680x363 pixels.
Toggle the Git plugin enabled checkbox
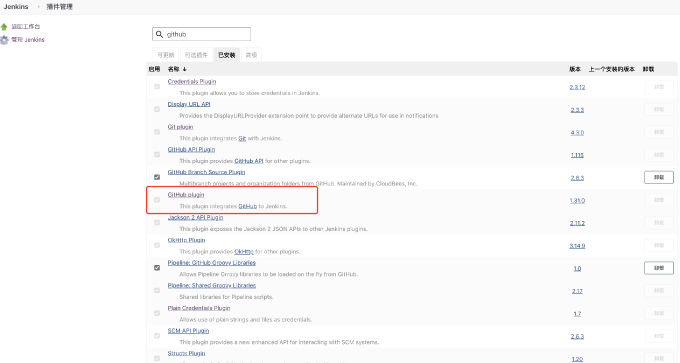click(x=157, y=132)
